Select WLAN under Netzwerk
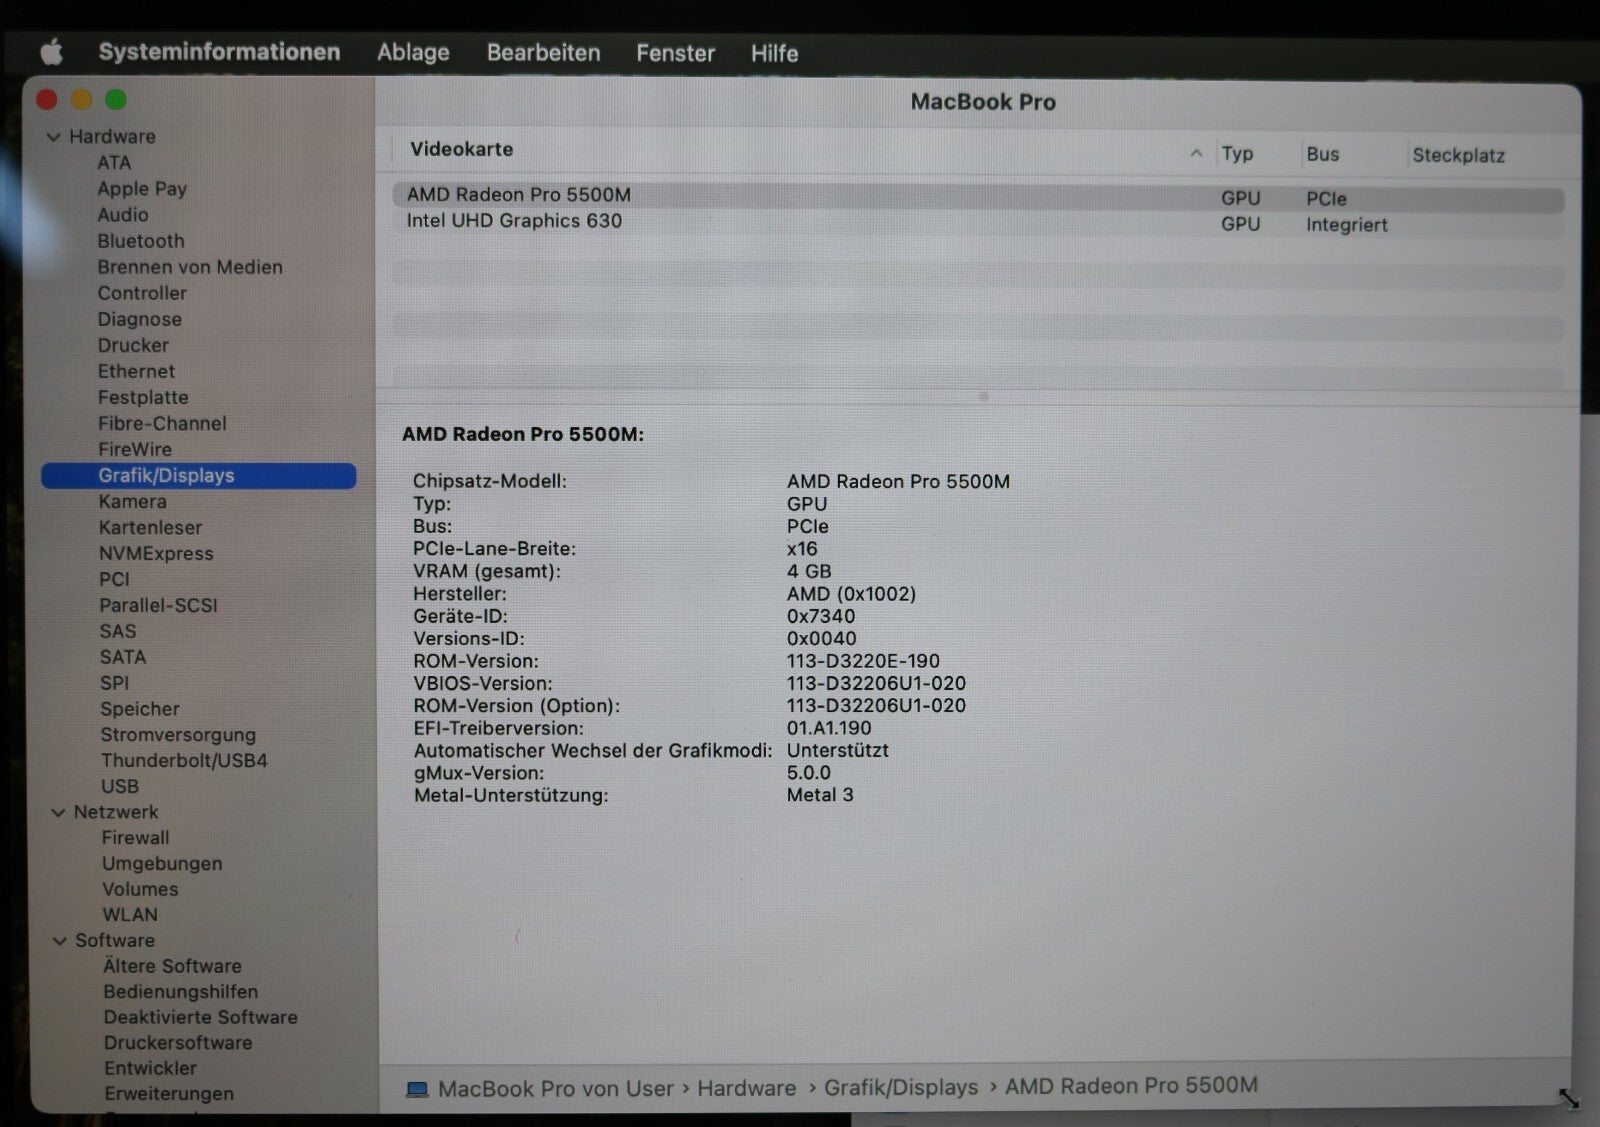Screen dimensions: 1600x1127 tap(130, 914)
